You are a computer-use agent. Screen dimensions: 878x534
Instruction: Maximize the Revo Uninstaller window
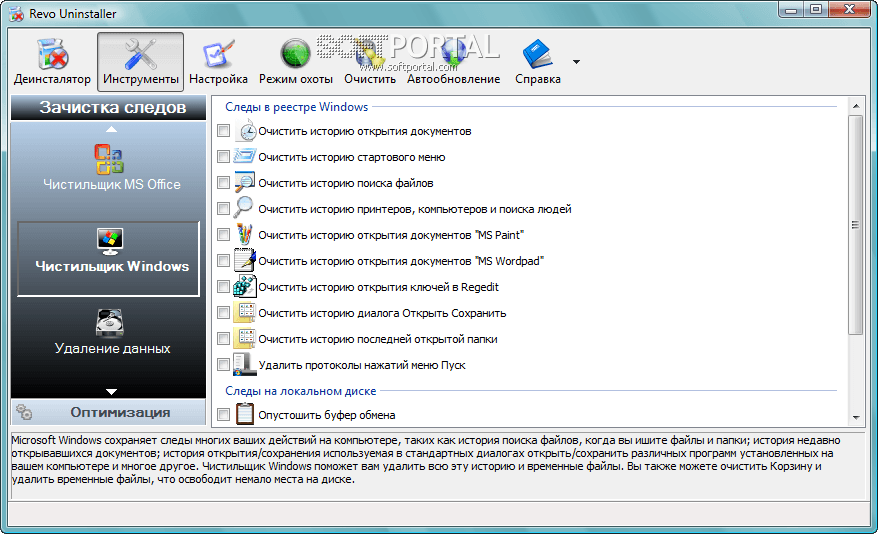pyautogui.click(x=816, y=10)
